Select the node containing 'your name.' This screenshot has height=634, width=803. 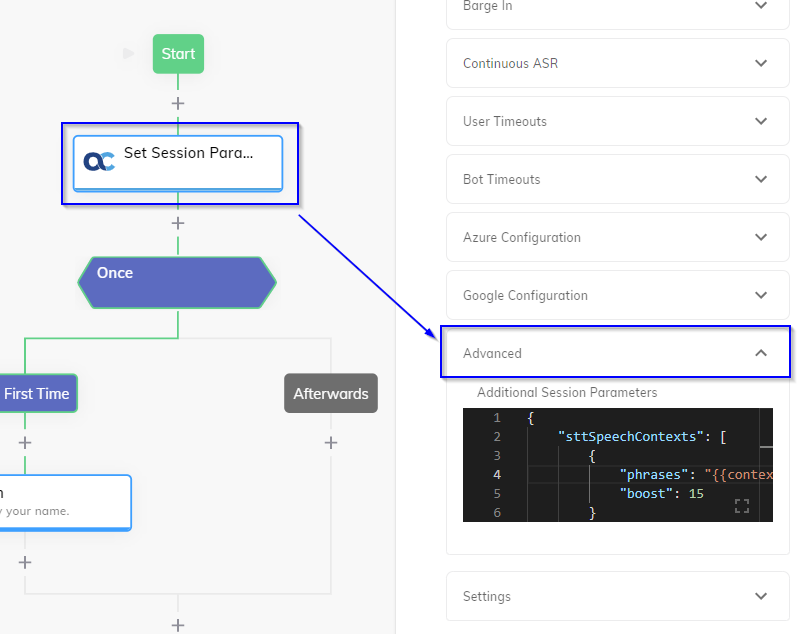click(65, 503)
